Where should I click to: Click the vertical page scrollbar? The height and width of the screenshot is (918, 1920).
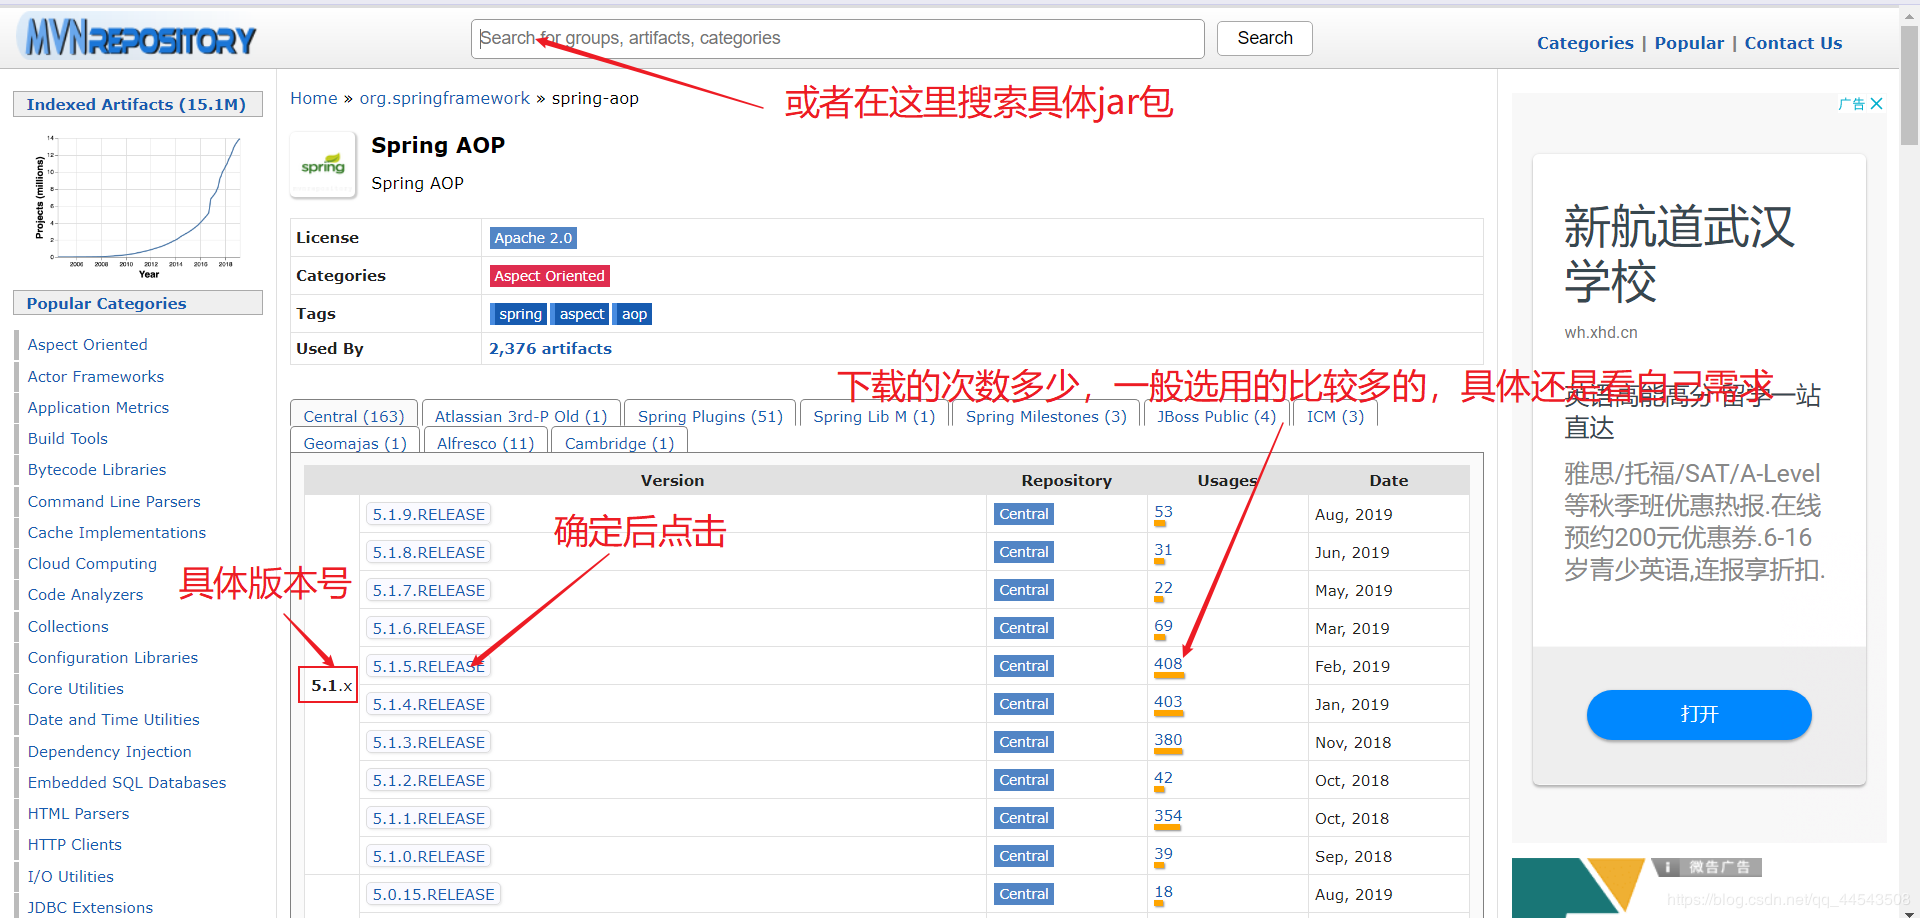[x=1909, y=459]
